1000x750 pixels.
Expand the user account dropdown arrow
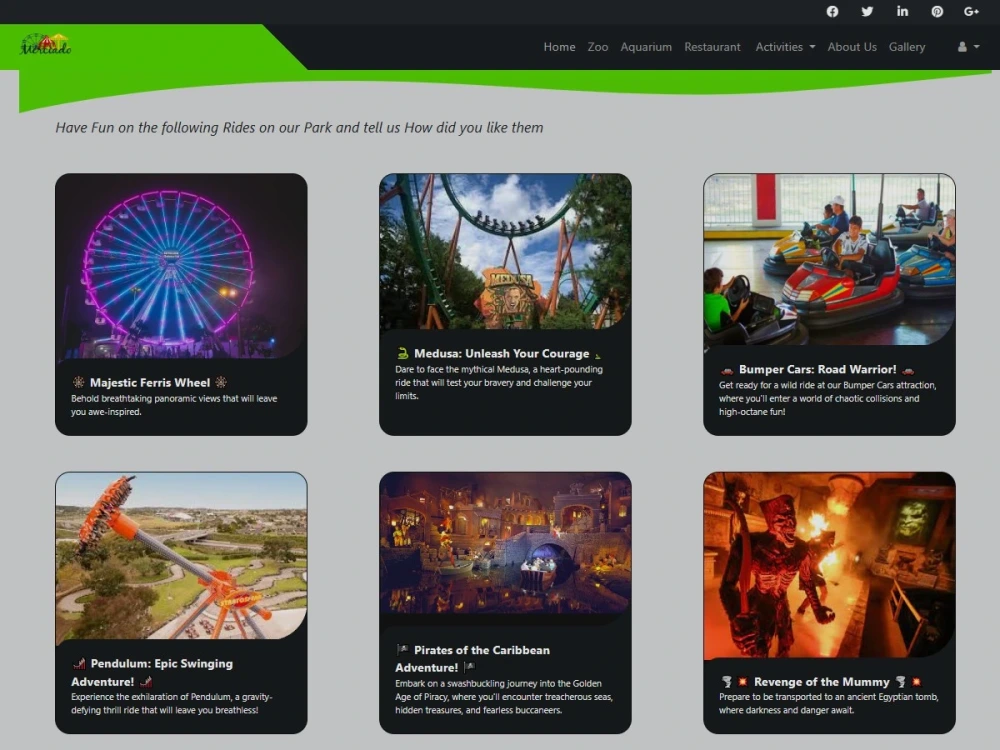(976, 47)
